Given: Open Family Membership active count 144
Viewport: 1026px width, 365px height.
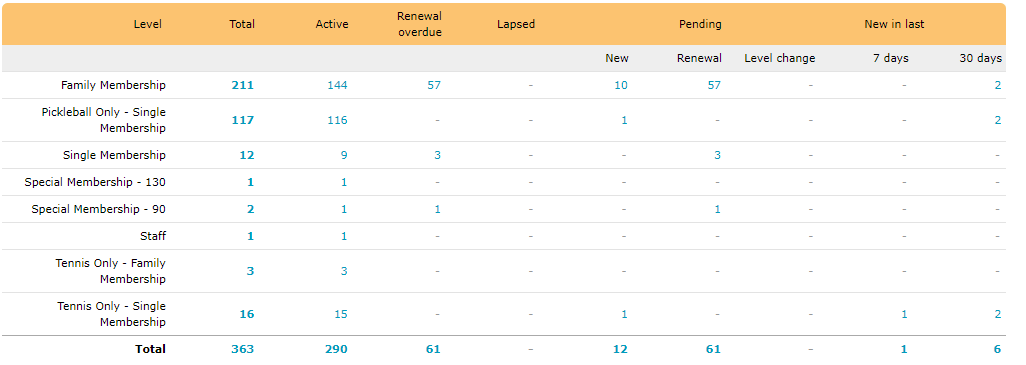Looking at the screenshot, I should (x=337, y=85).
